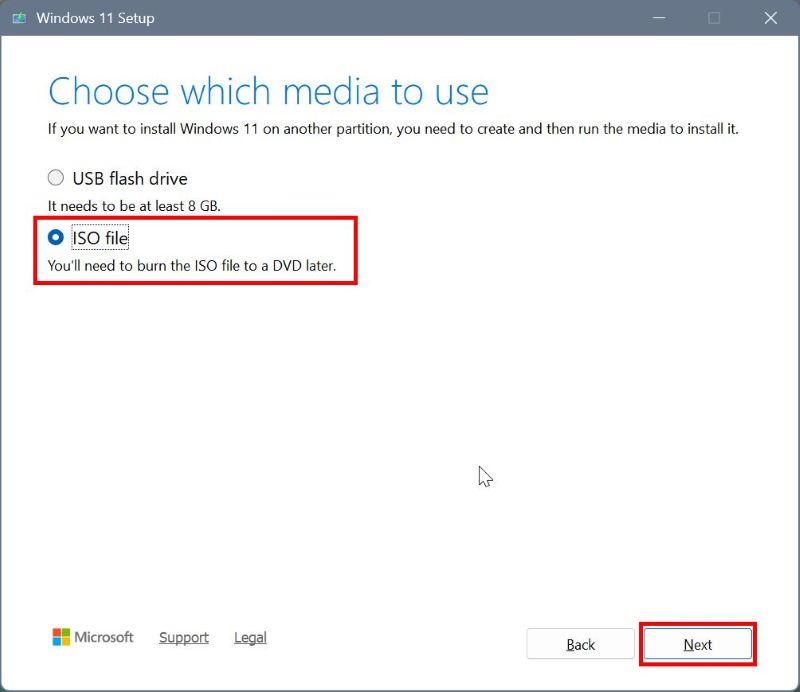
Task: Select the ISO file radio button
Action: [56, 238]
